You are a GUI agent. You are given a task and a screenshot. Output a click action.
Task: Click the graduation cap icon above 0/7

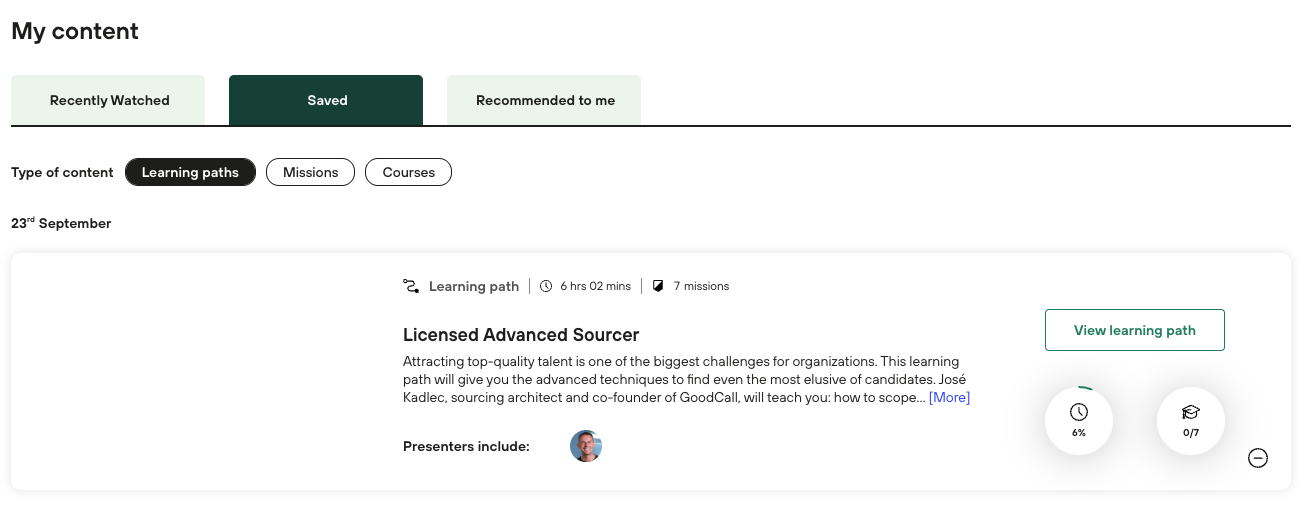(1190, 412)
